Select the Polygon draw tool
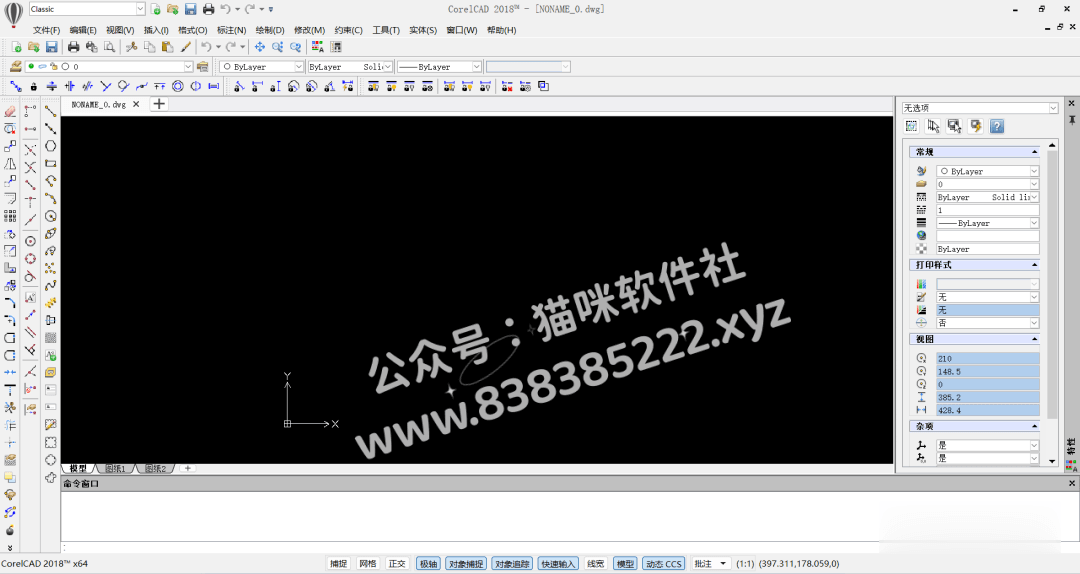Viewport: 1080px width, 574px height. [x=50, y=146]
